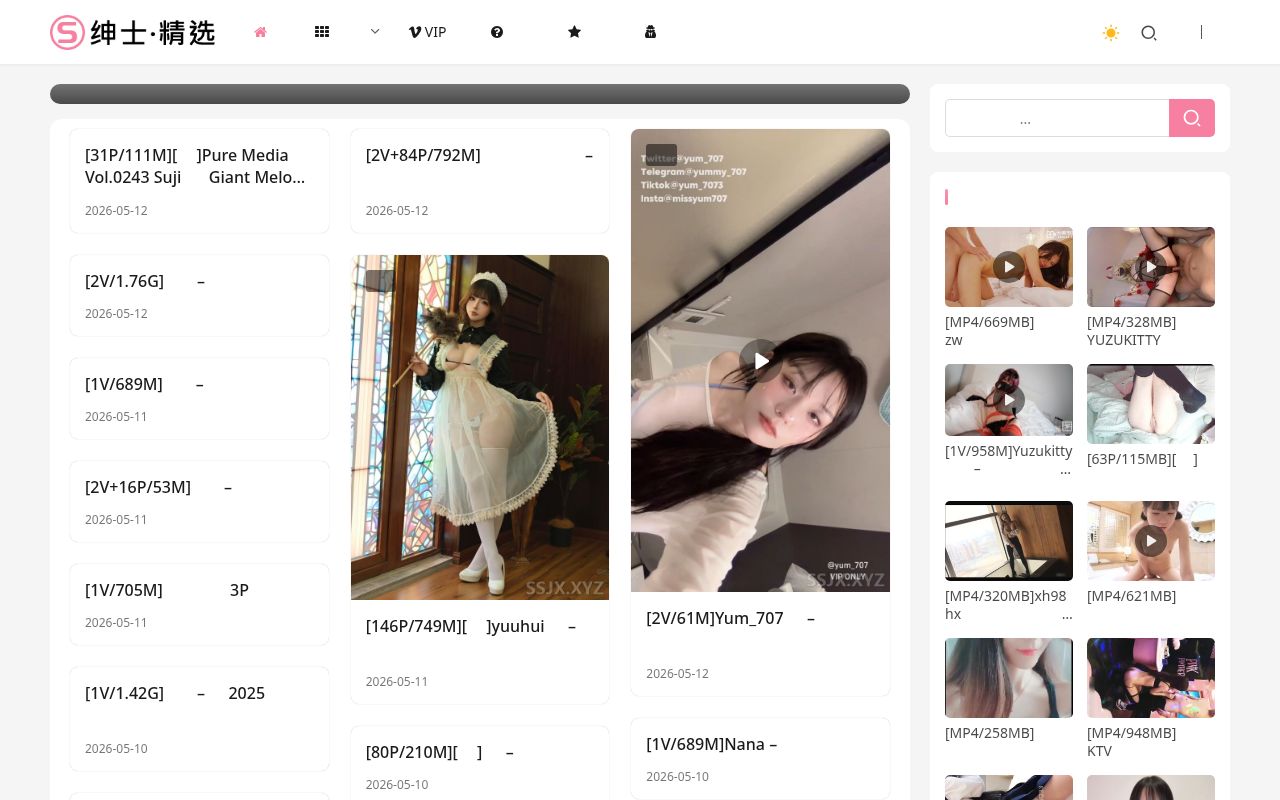Screen dimensions: 1280x800
Task: Click the 2026-05-10 date under [80P/210M]
Action: pos(397,785)
